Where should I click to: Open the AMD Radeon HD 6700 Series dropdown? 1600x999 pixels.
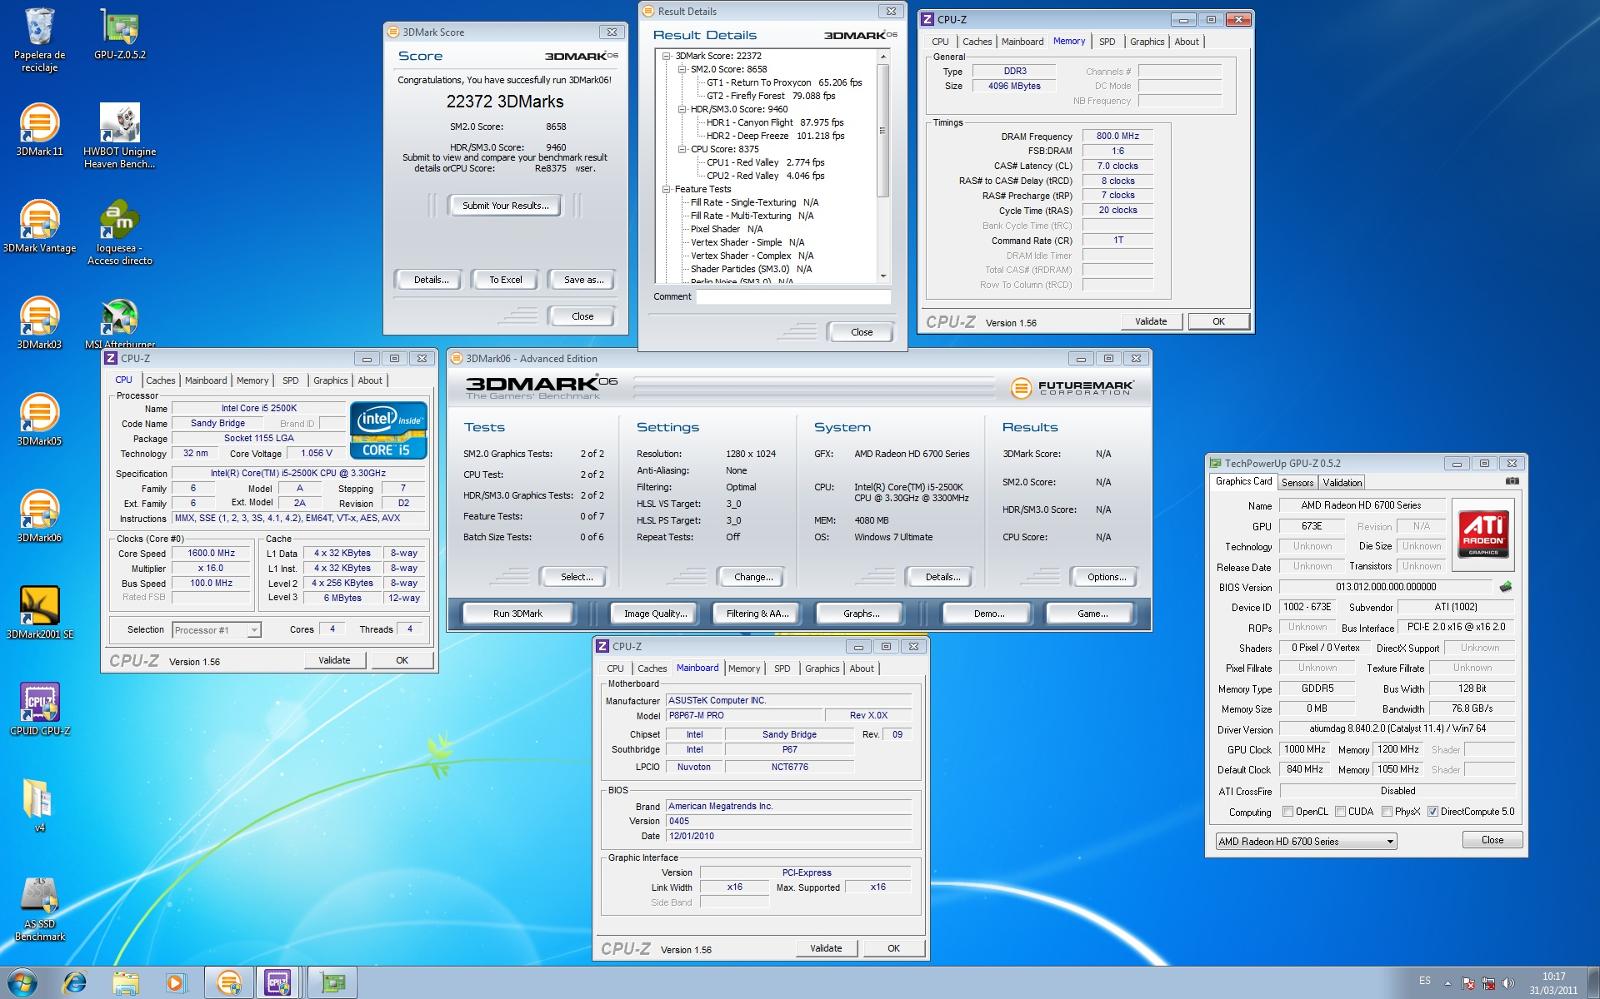pos(1306,841)
